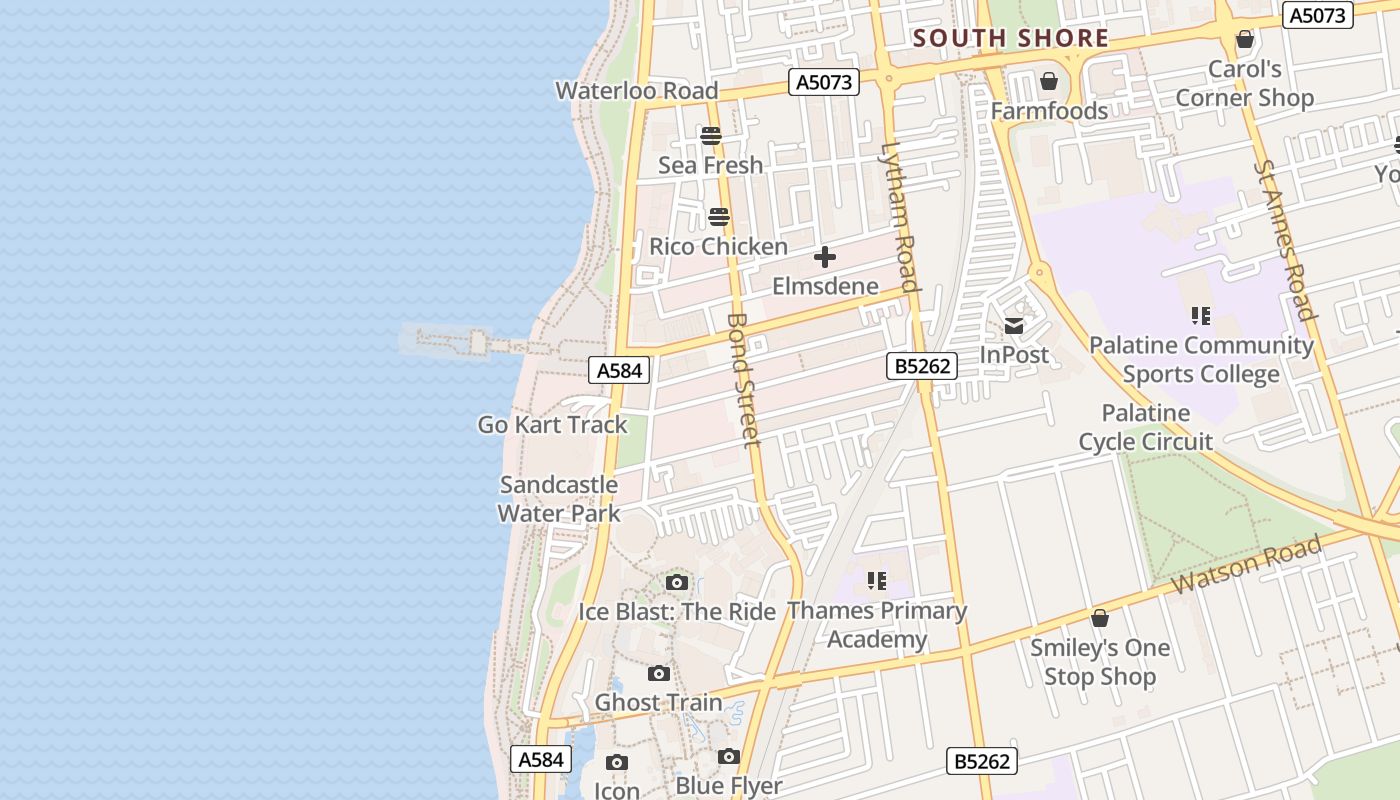Viewport: 1400px width, 800px height.
Task: Select Palatine Community Sports College school icon
Action: click(1201, 316)
